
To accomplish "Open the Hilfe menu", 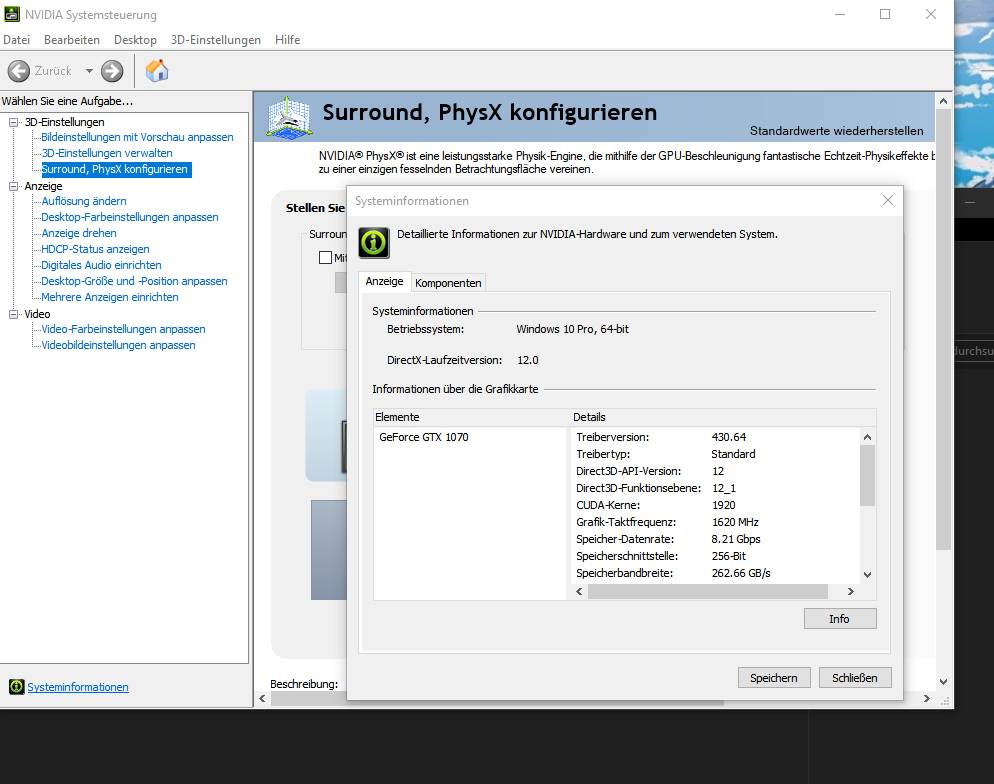I will [287, 39].
